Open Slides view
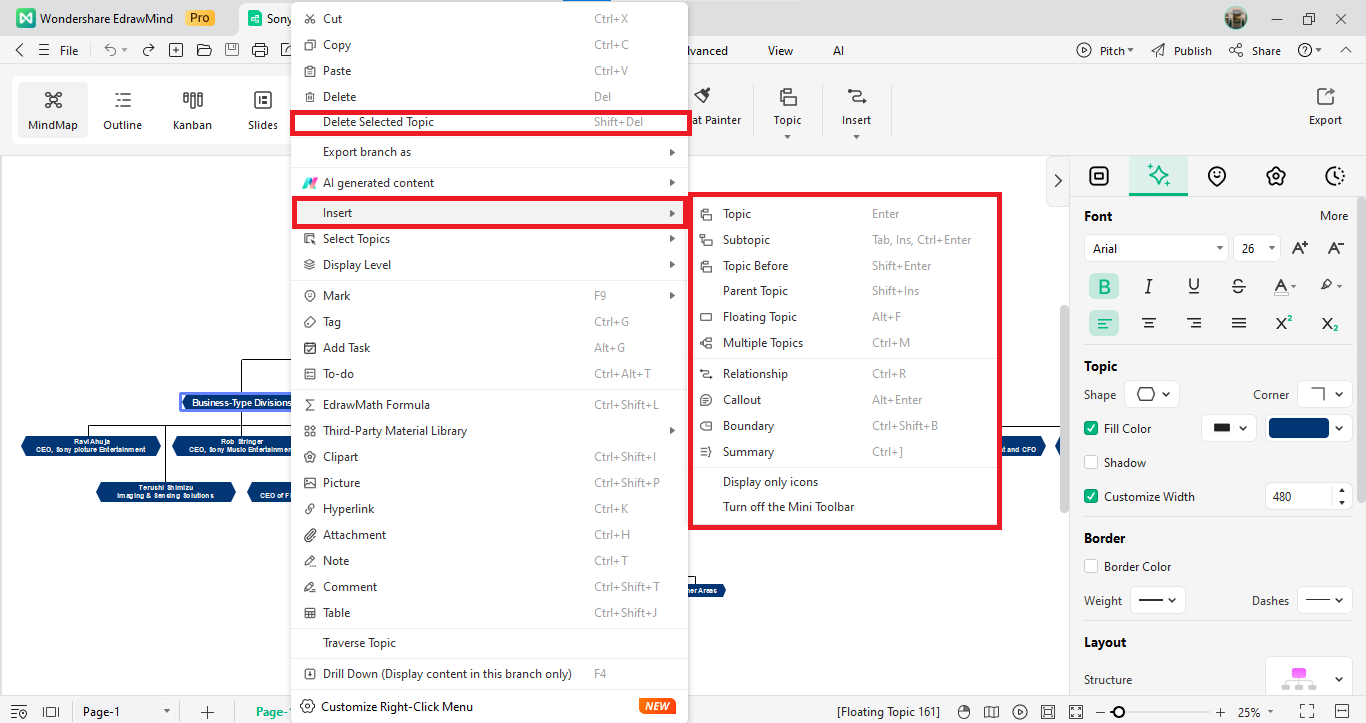Image resolution: width=1366 pixels, height=723 pixels. tap(262, 110)
